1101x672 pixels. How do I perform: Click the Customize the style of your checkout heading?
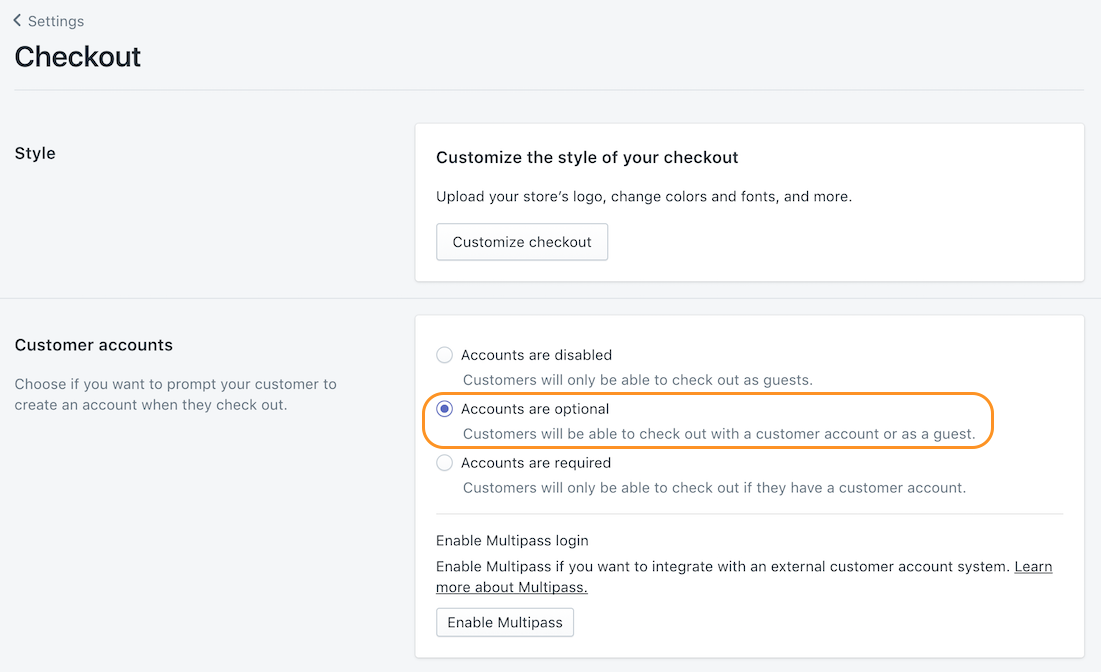tap(587, 157)
